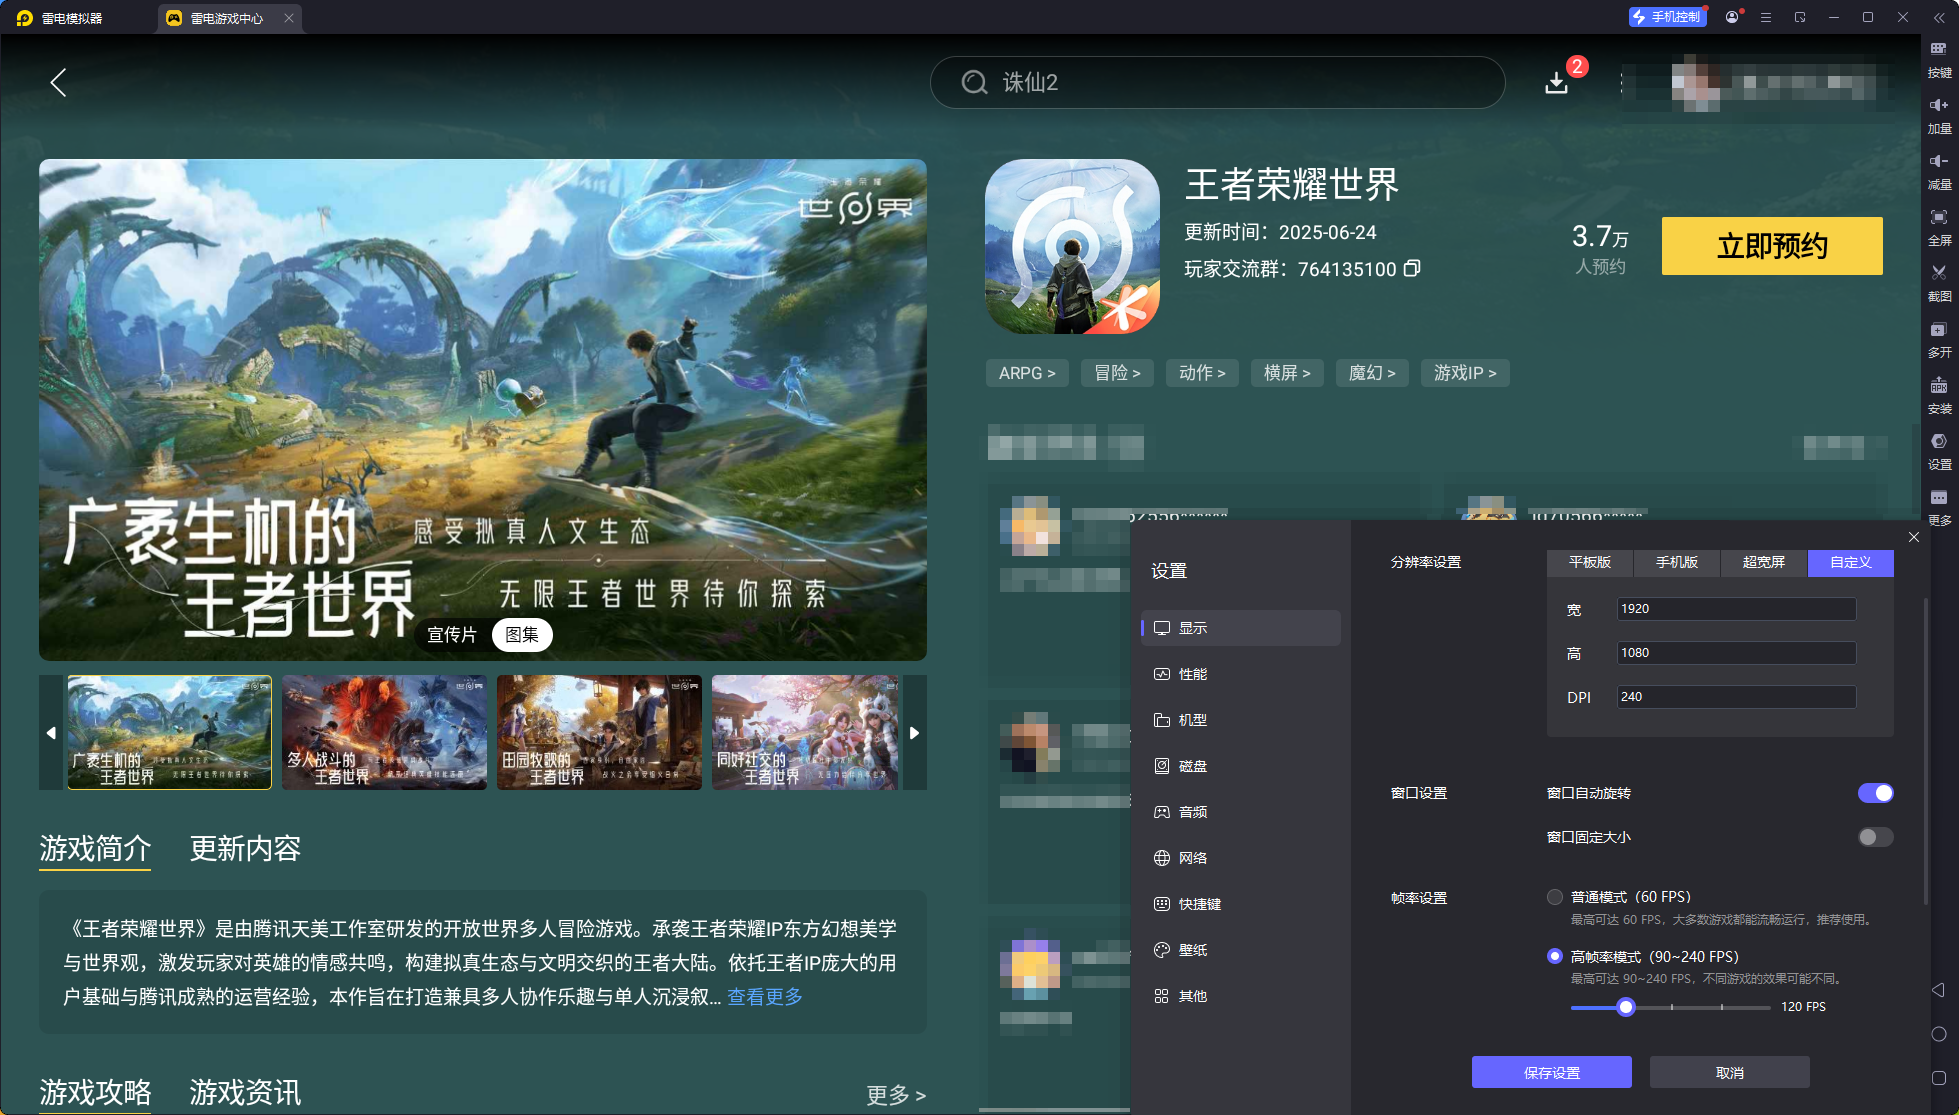1959x1115 pixels.
Task: Go back using the left arrow icon
Action: 59,82
